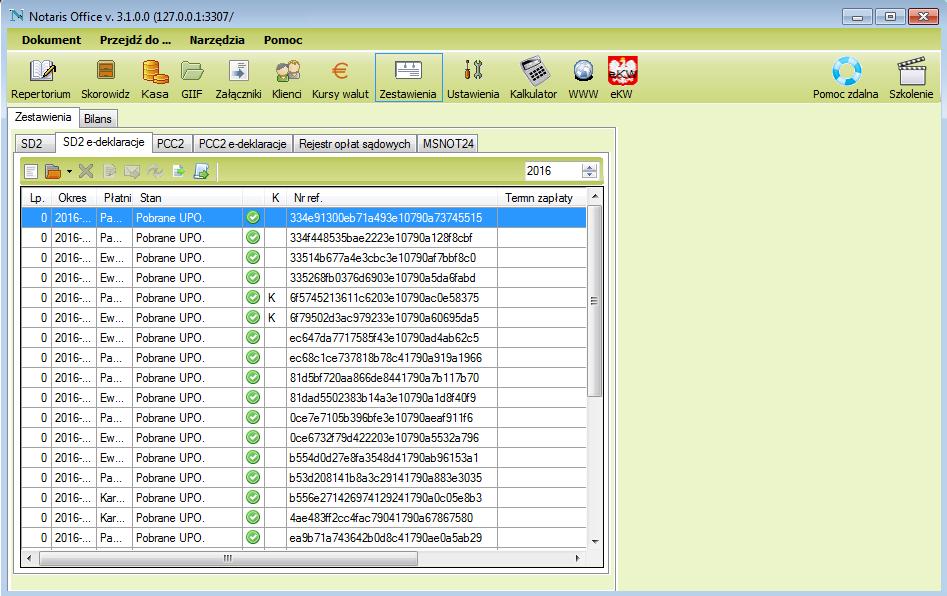Open Kursy walut exchange rates
The image size is (947, 596).
click(340, 79)
